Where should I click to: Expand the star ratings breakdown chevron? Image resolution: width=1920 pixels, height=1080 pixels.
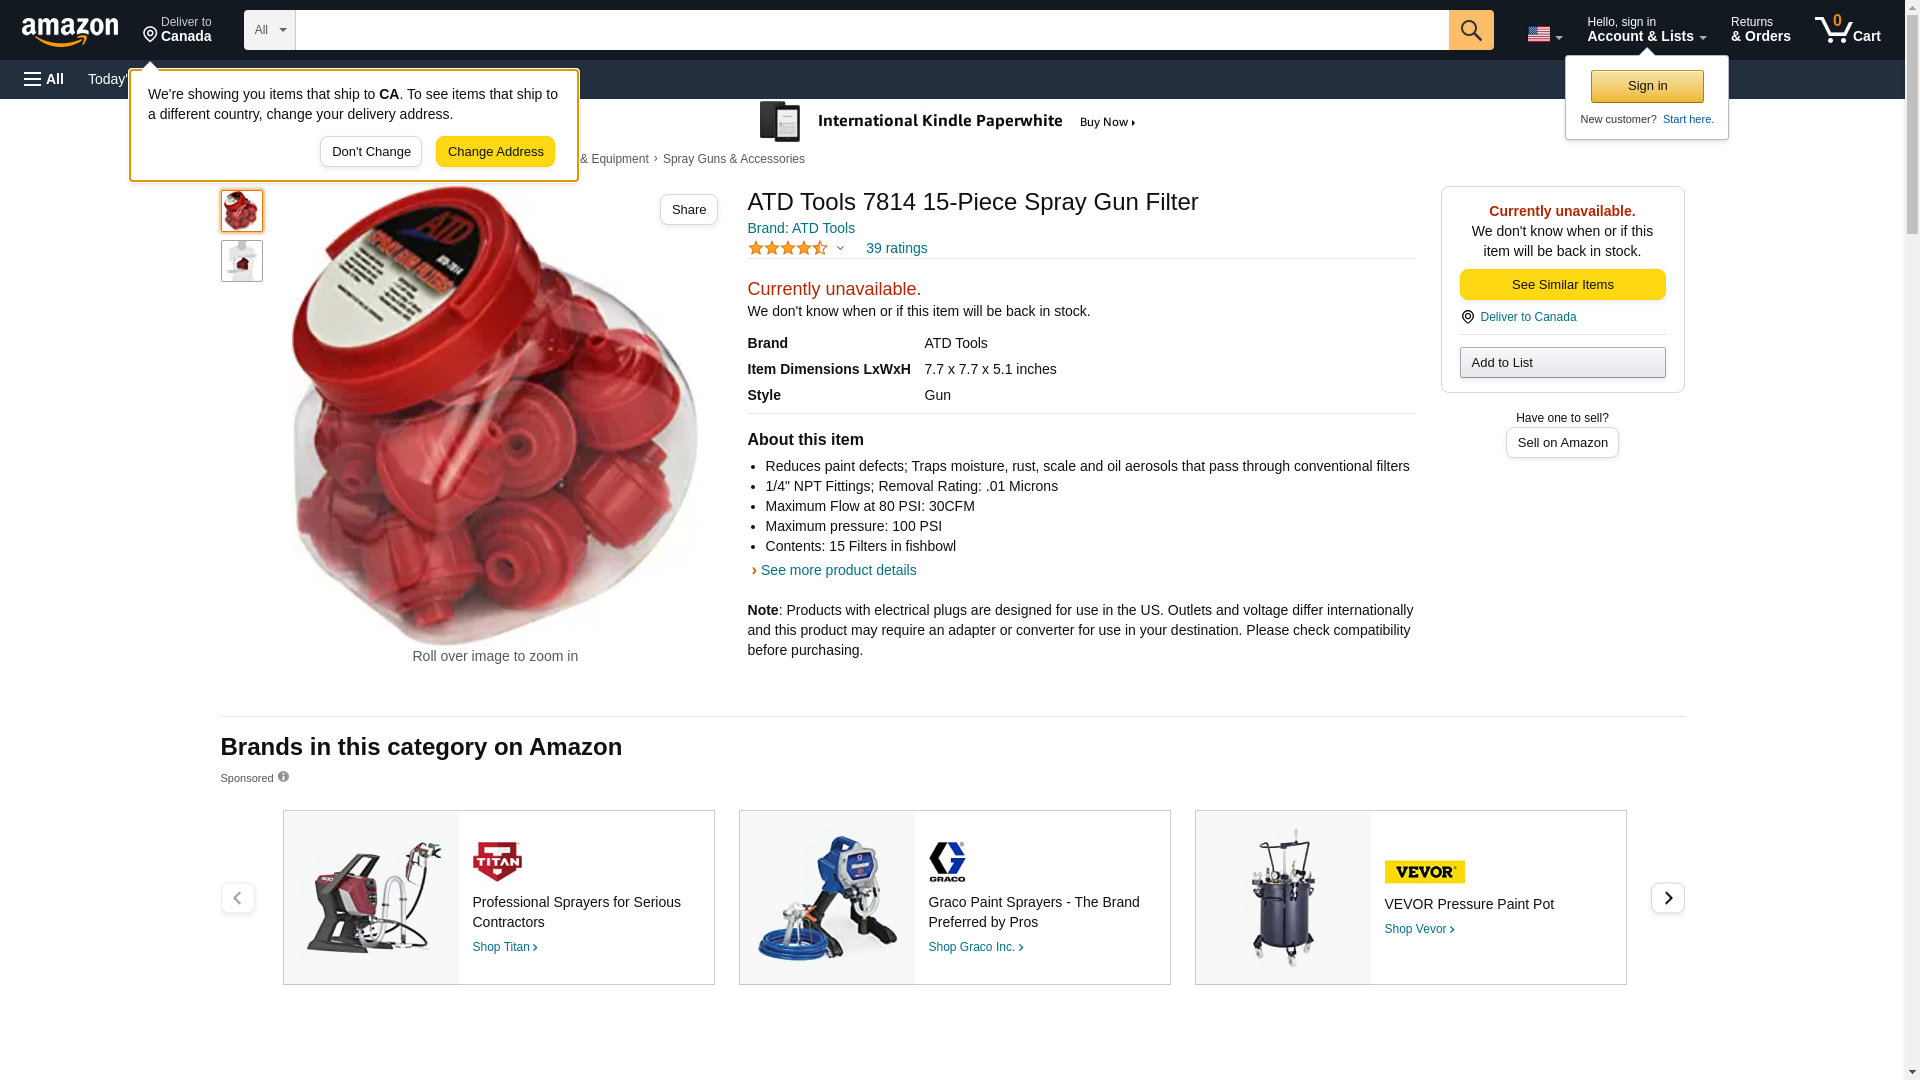[840, 248]
